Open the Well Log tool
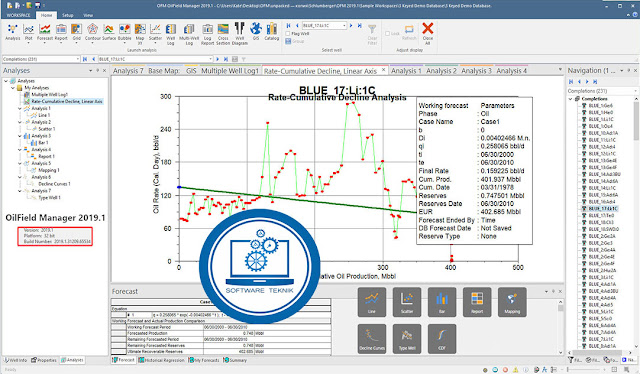This screenshot has height=374, width=640. 171,33
